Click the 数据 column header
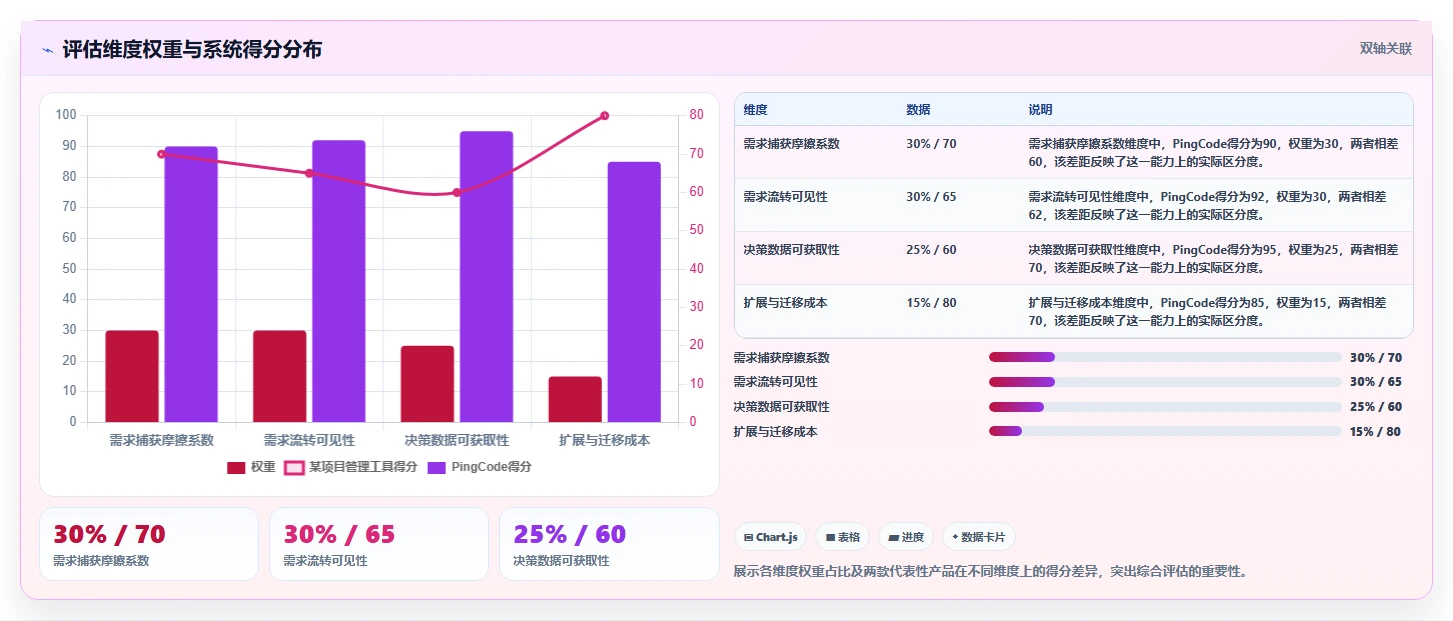This screenshot has width=1453, height=621. click(918, 110)
